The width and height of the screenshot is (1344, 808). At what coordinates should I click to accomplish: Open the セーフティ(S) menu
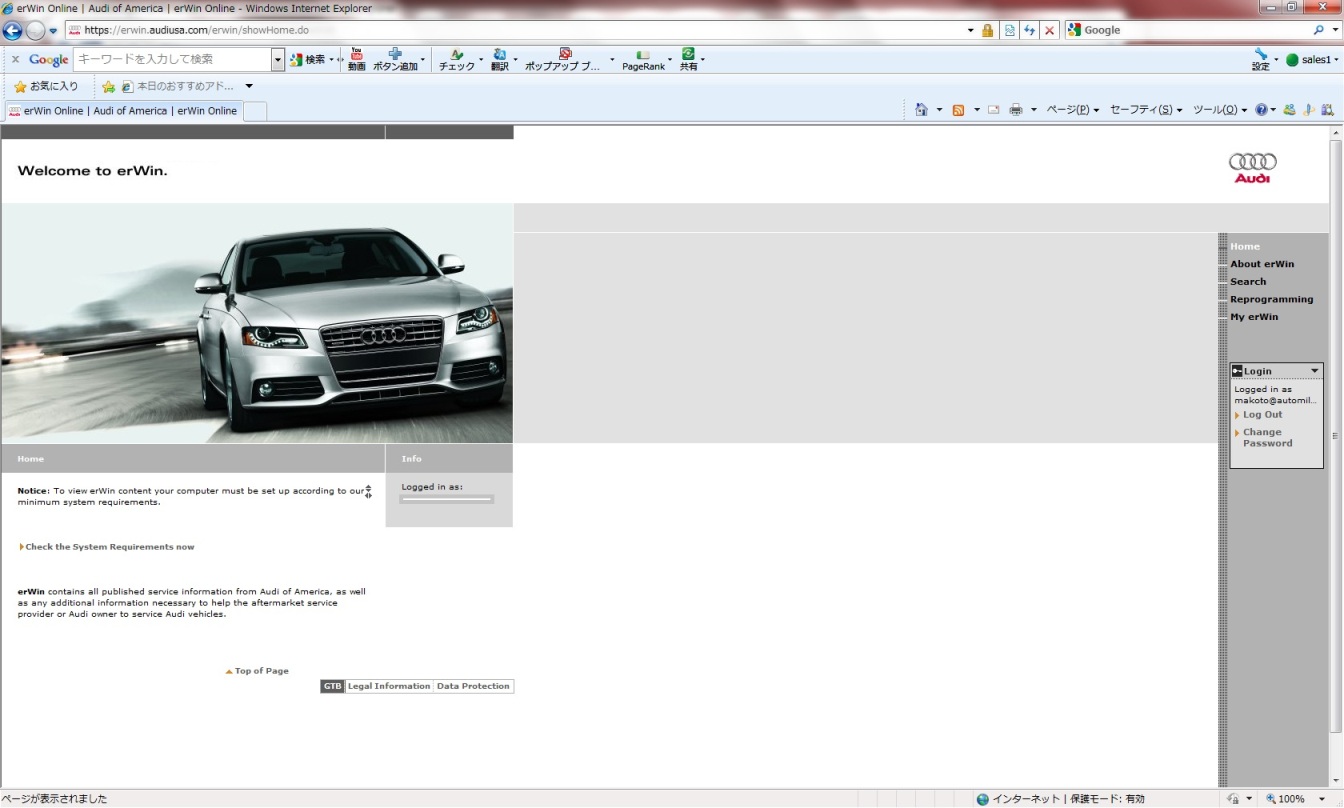click(x=1146, y=110)
